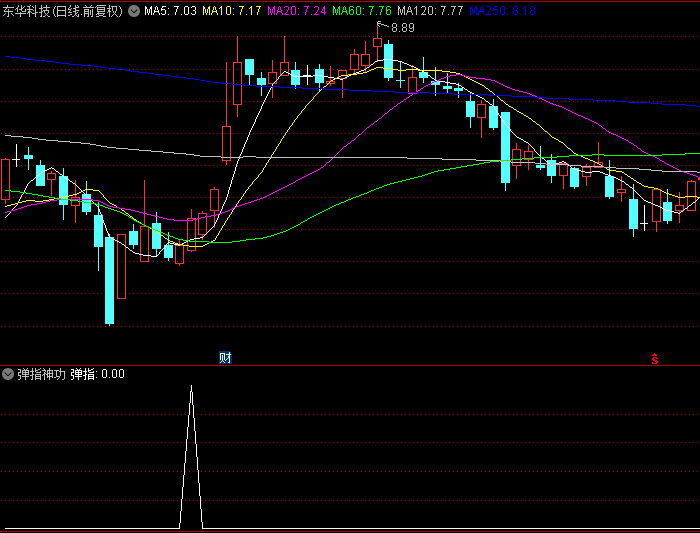Select the MA120: 7.77 label
Screen dimensions: 700x533
pyautogui.click(x=430, y=11)
